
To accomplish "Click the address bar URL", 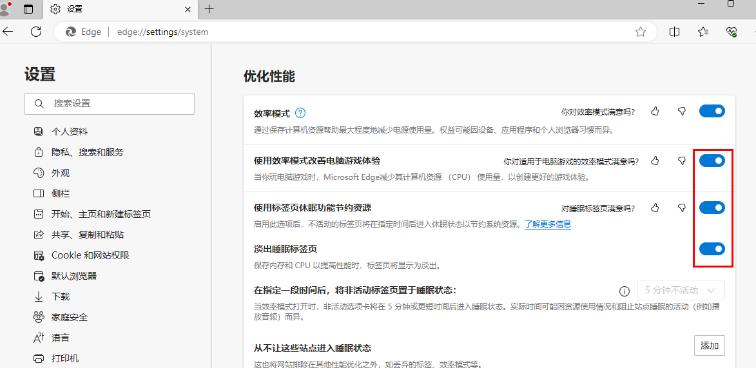I will 162,32.
